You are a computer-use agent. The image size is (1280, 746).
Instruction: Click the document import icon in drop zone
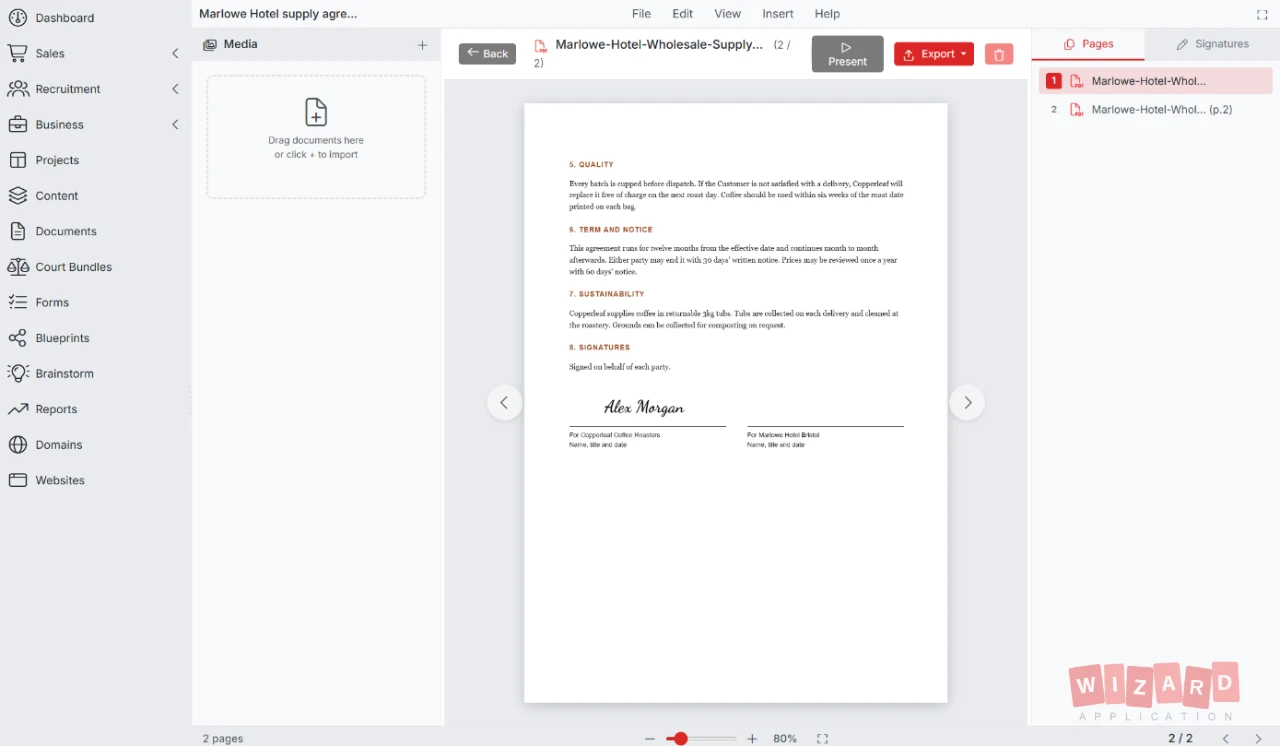(316, 112)
